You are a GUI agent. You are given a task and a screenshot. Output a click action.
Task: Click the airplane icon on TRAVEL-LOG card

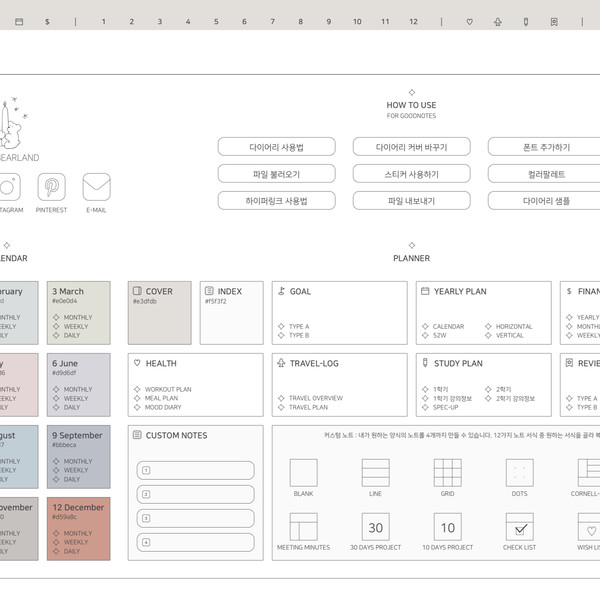click(281, 363)
